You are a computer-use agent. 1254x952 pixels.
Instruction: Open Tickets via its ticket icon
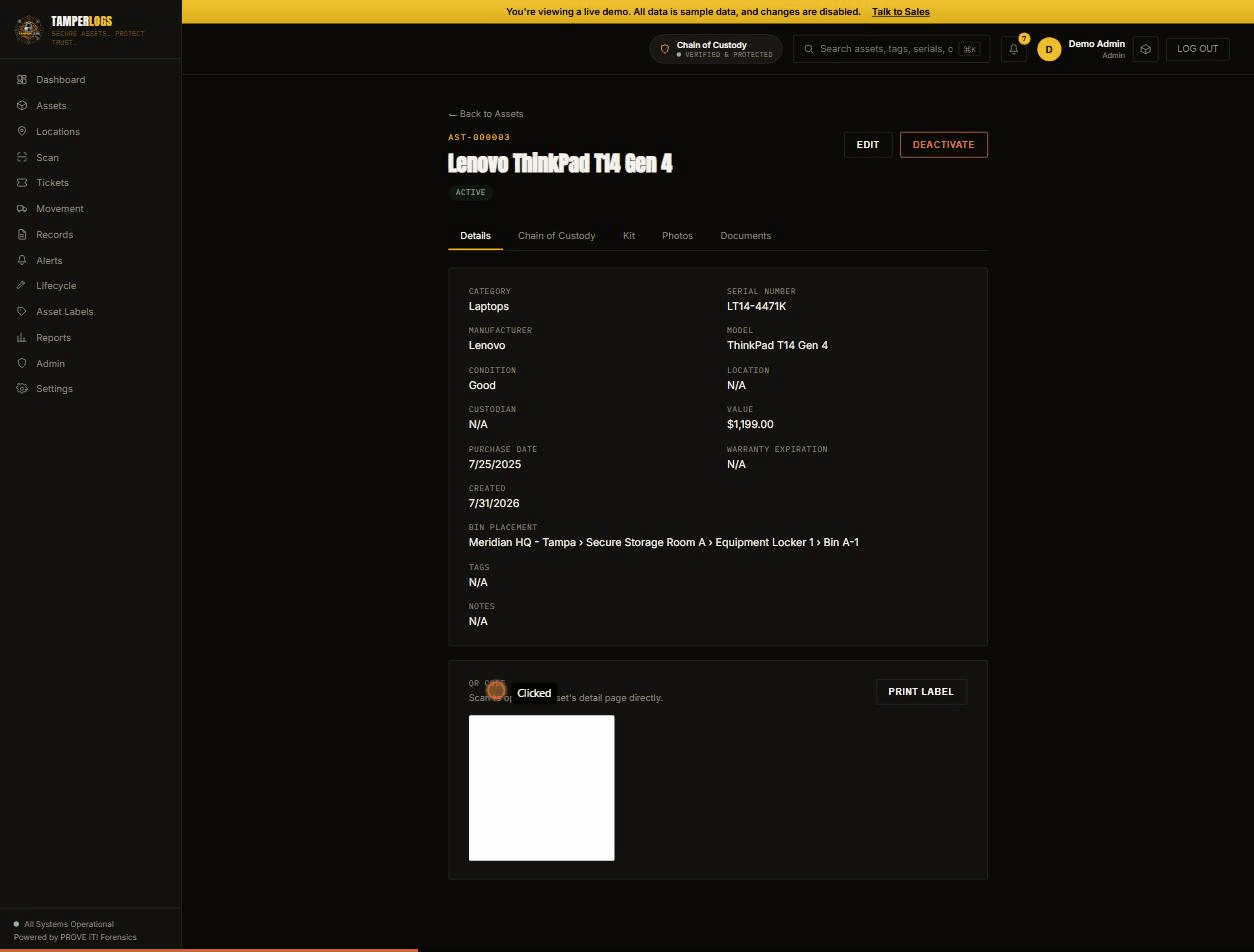(22, 183)
